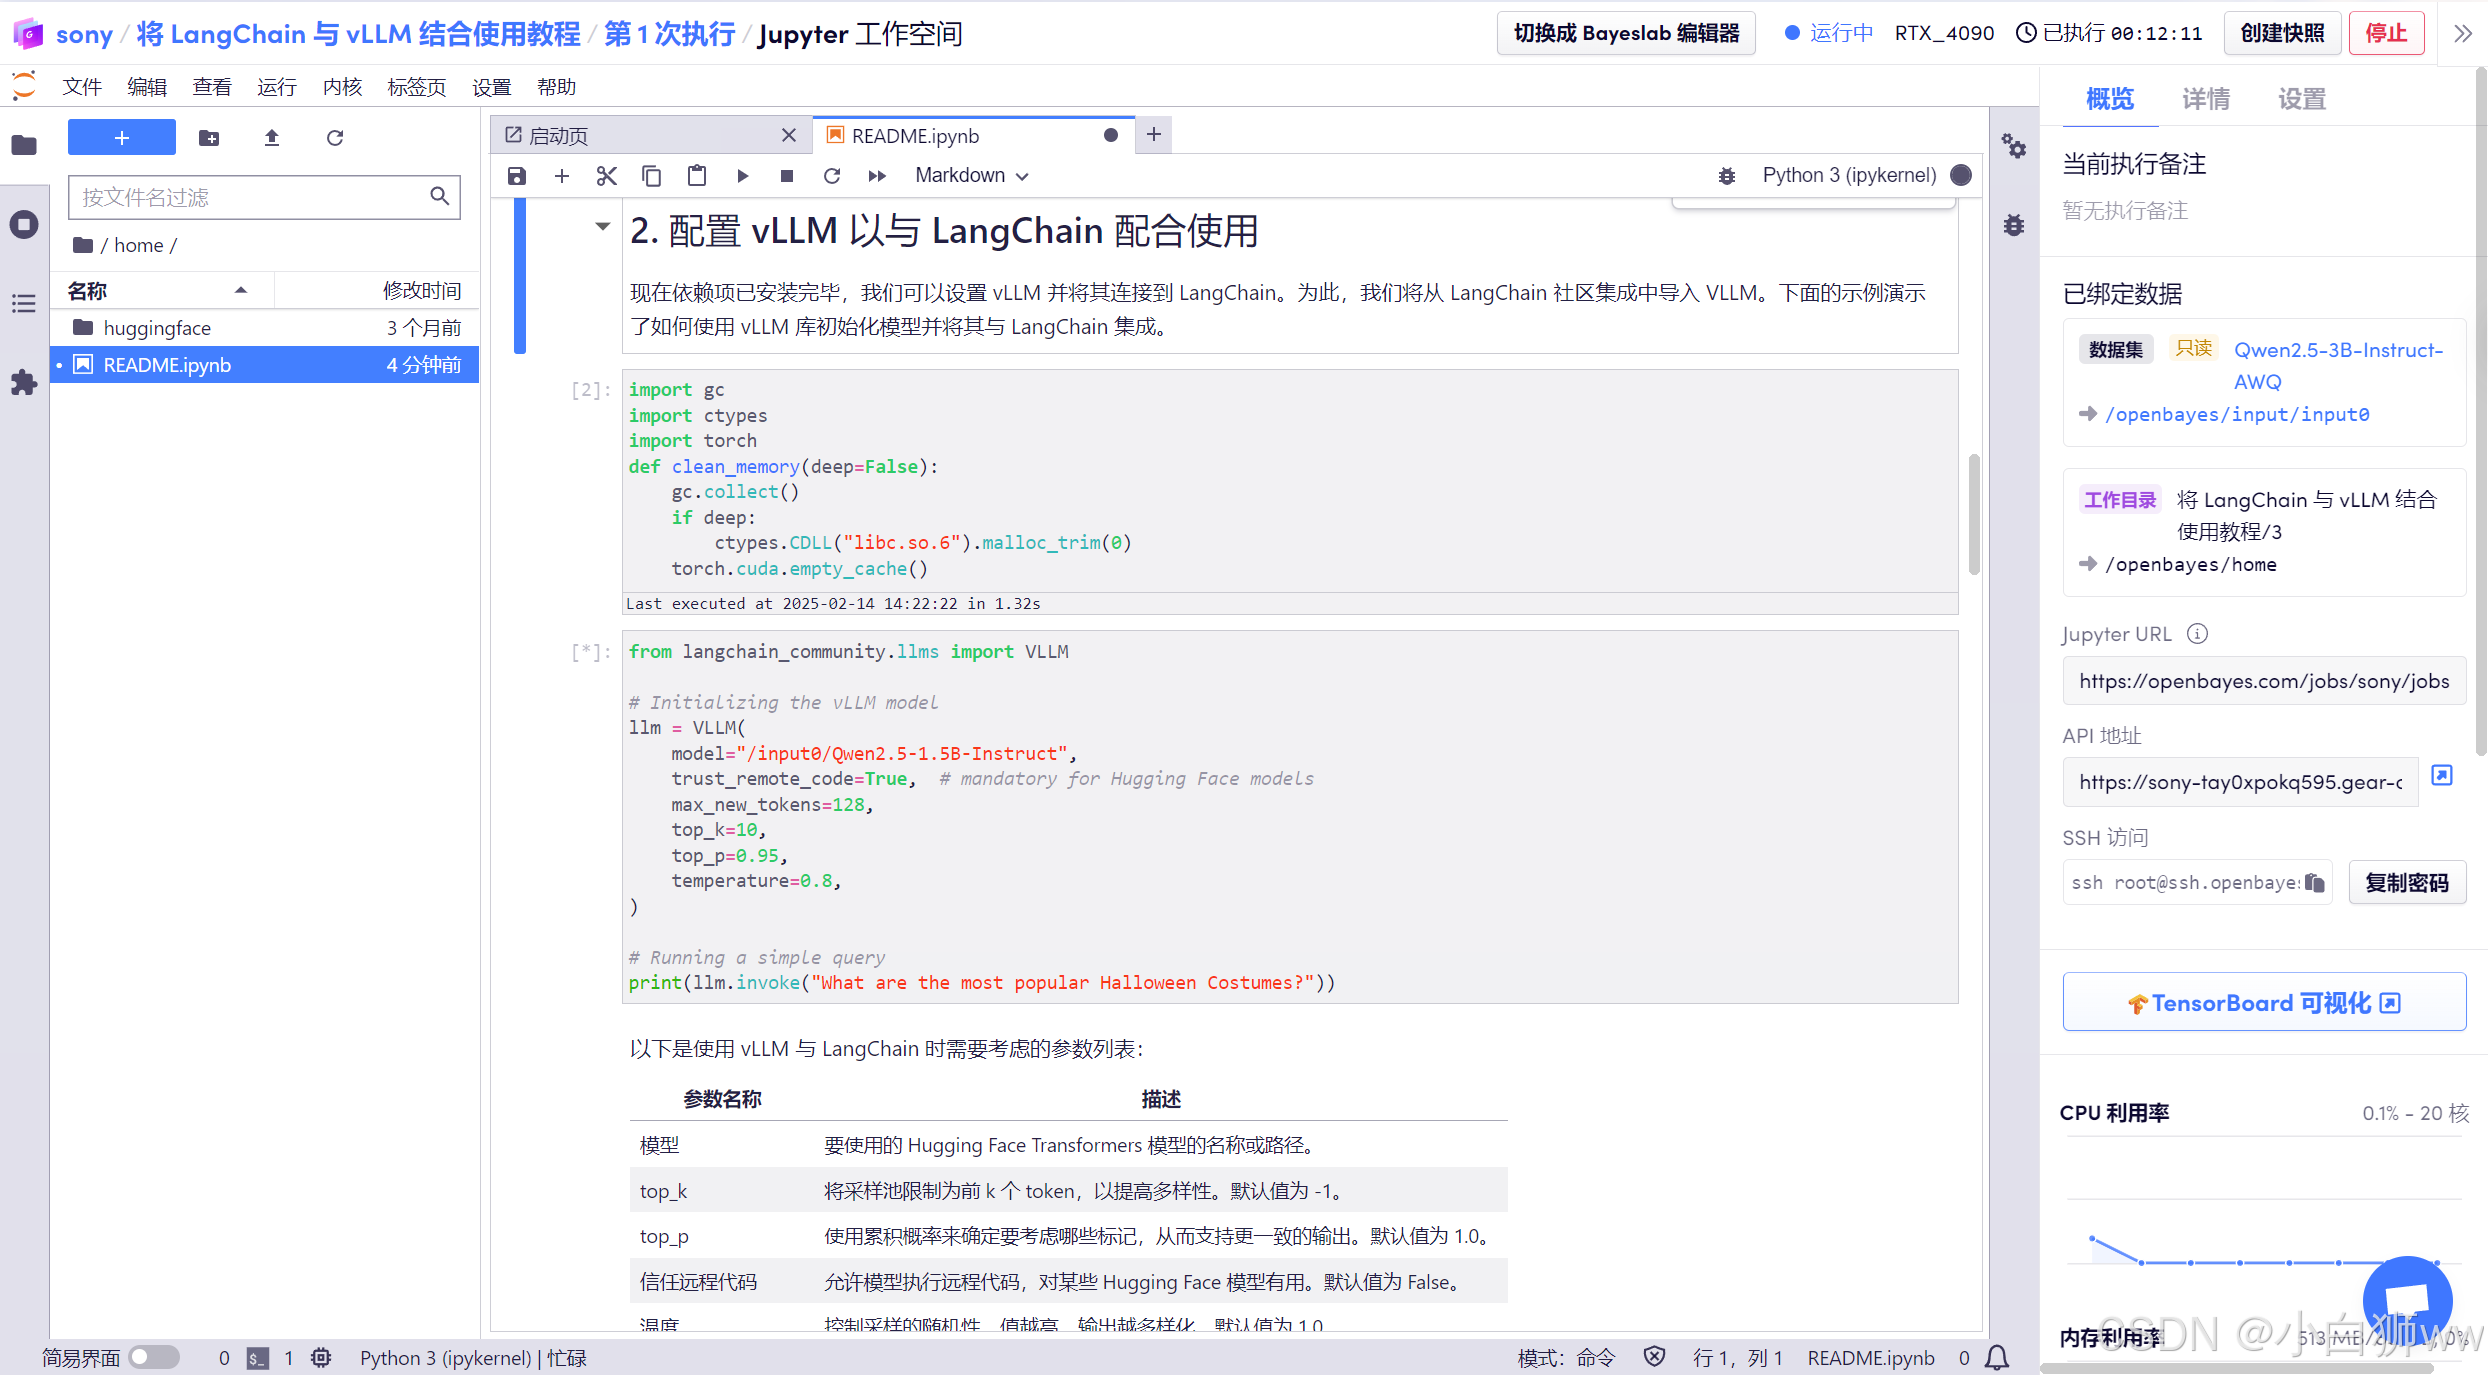Screen dimensions: 2488x1375
Task: Toggle notifications via the bell icon
Action: (1997, 1357)
